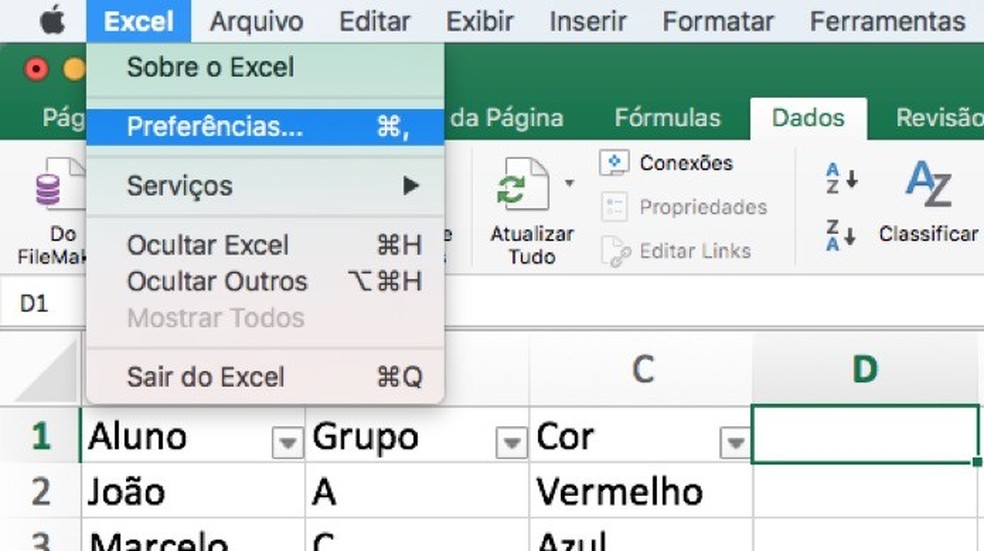Screen dimensions: 984x551
Task: Click the Ocultar Excel menu entry
Action: 207,245
